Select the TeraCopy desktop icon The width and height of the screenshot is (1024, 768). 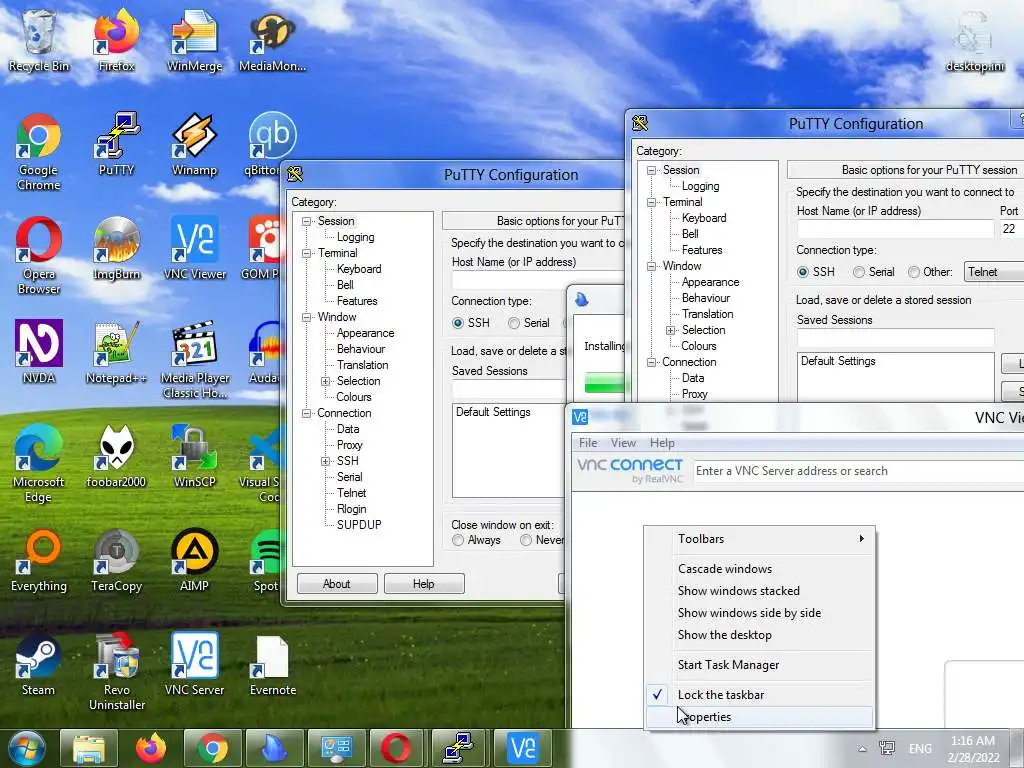pos(116,560)
